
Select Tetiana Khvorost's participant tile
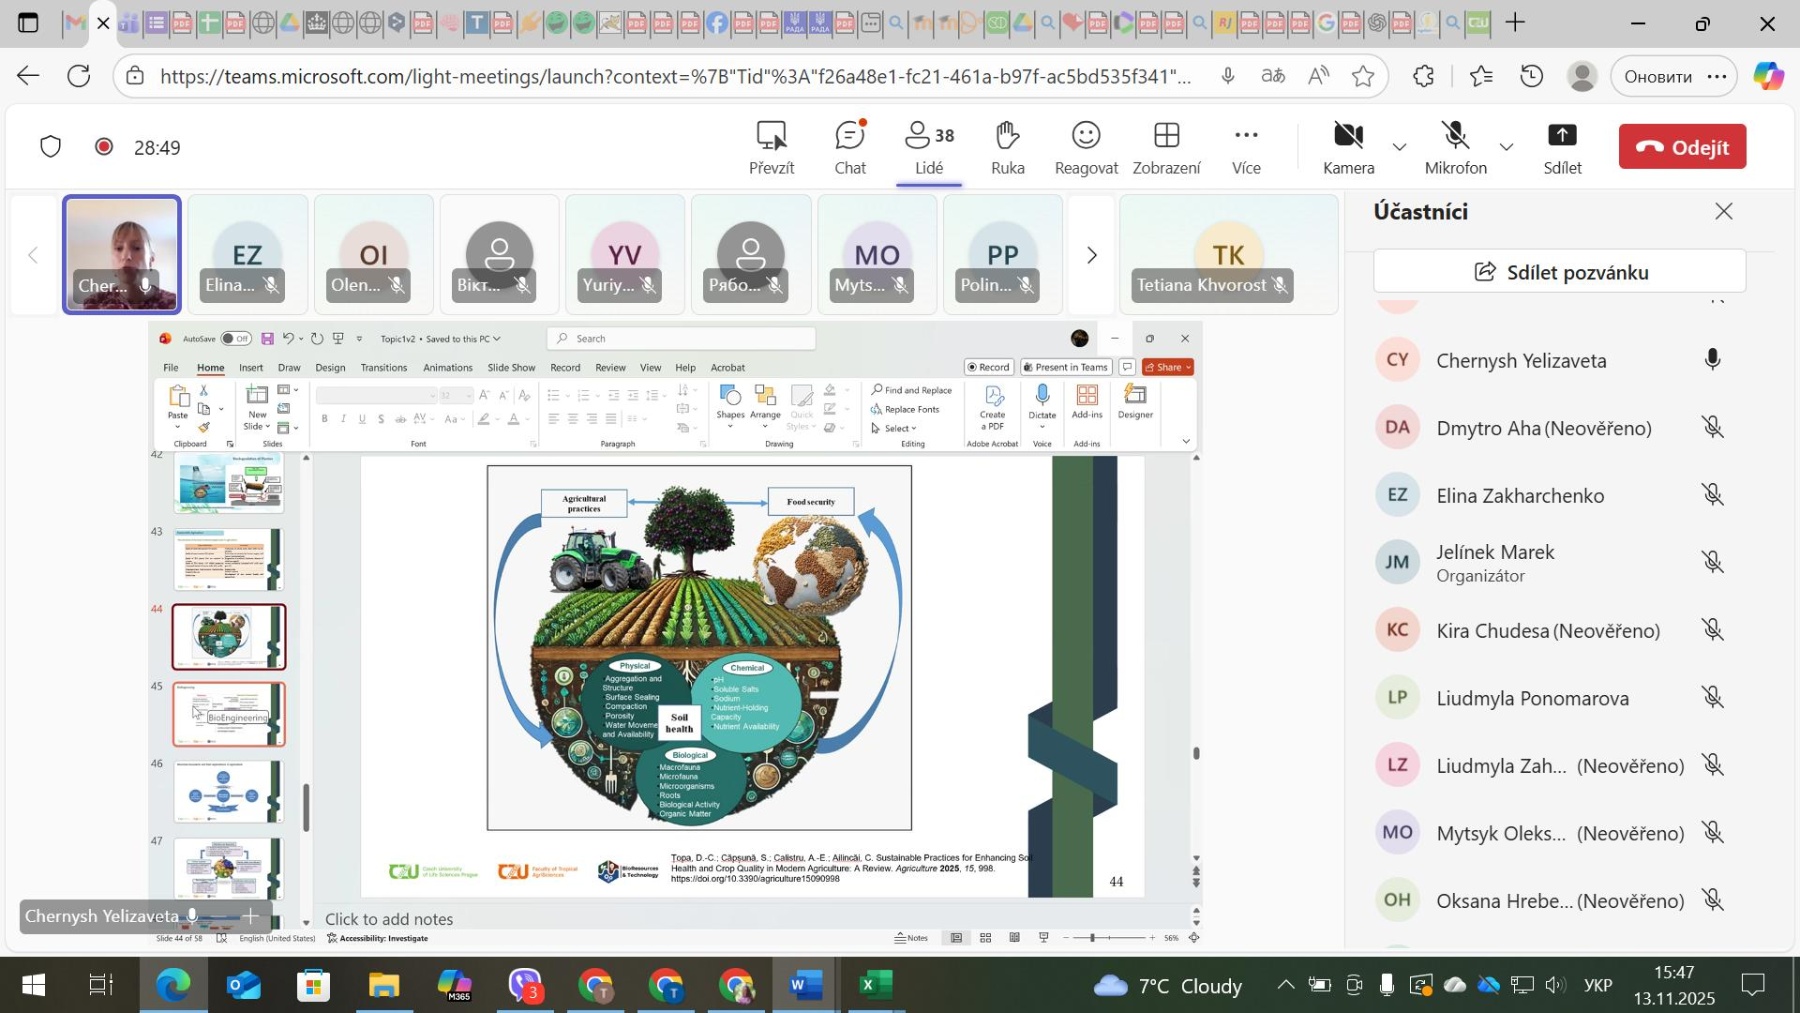1228,256
